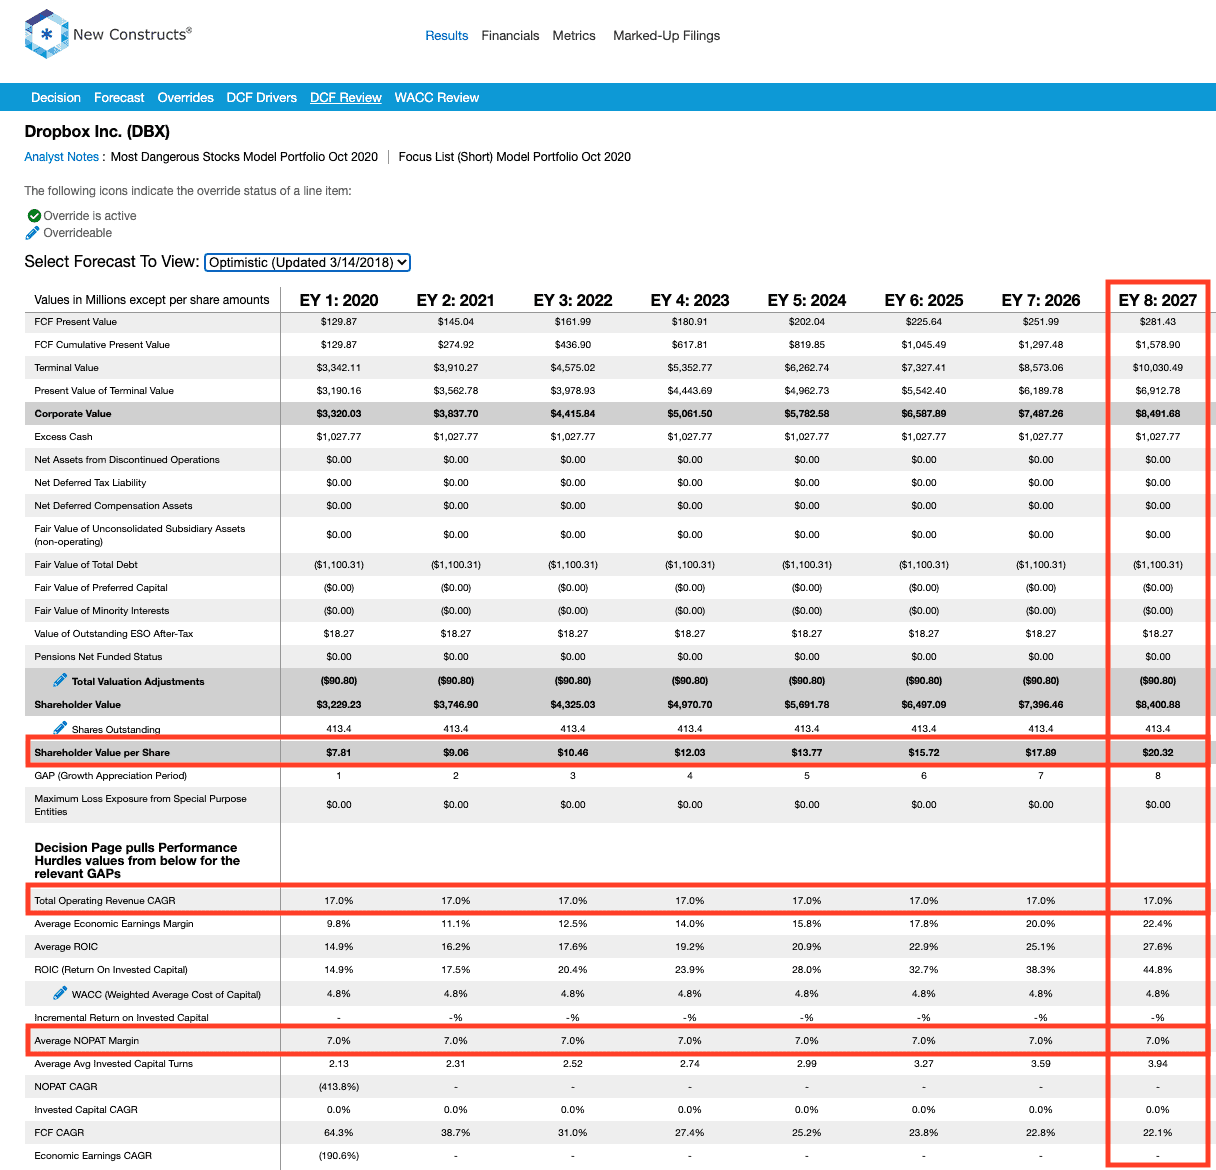Click the $3,320.03 Corporate Value cell
This screenshot has height=1170, width=1216.
tap(339, 414)
